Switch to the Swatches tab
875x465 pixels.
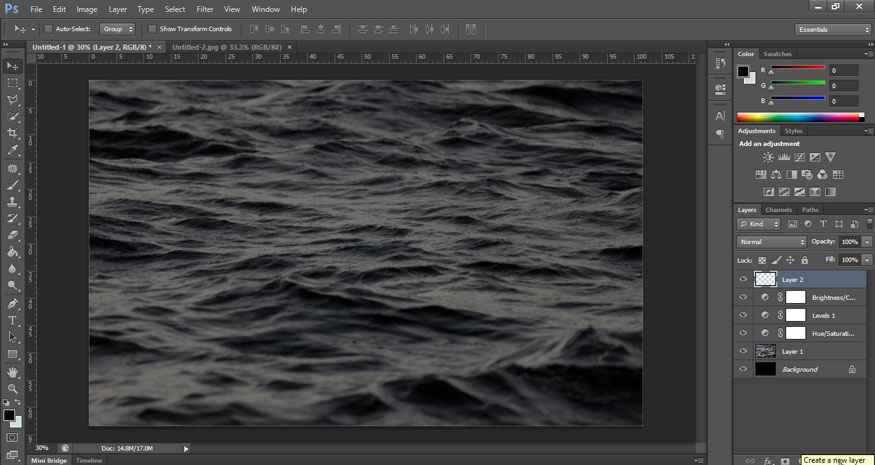click(777, 54)
